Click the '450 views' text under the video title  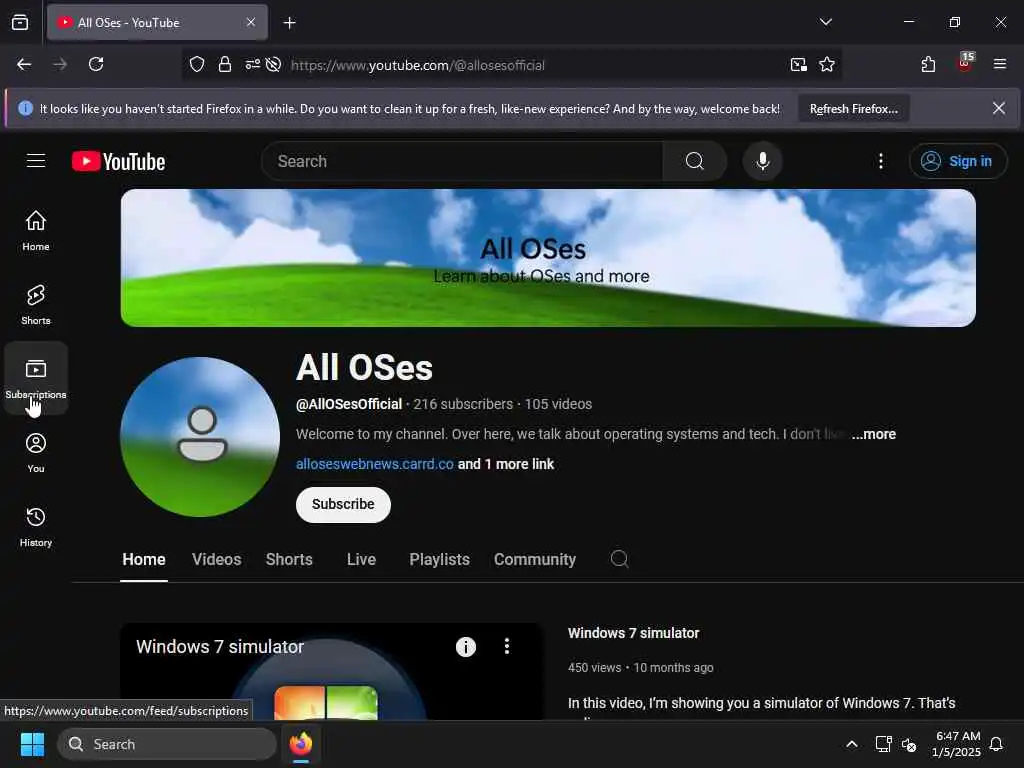tap(594, 667)
